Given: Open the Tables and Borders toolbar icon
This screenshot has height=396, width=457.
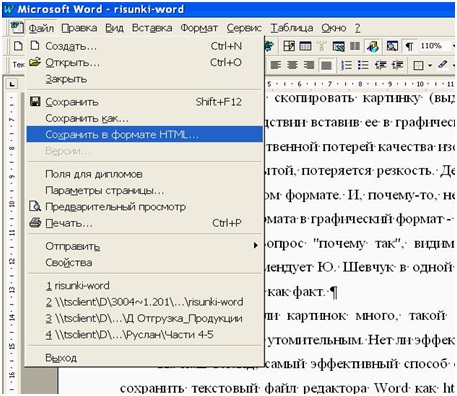Looking at the screenshot, I should pos(289,46).
